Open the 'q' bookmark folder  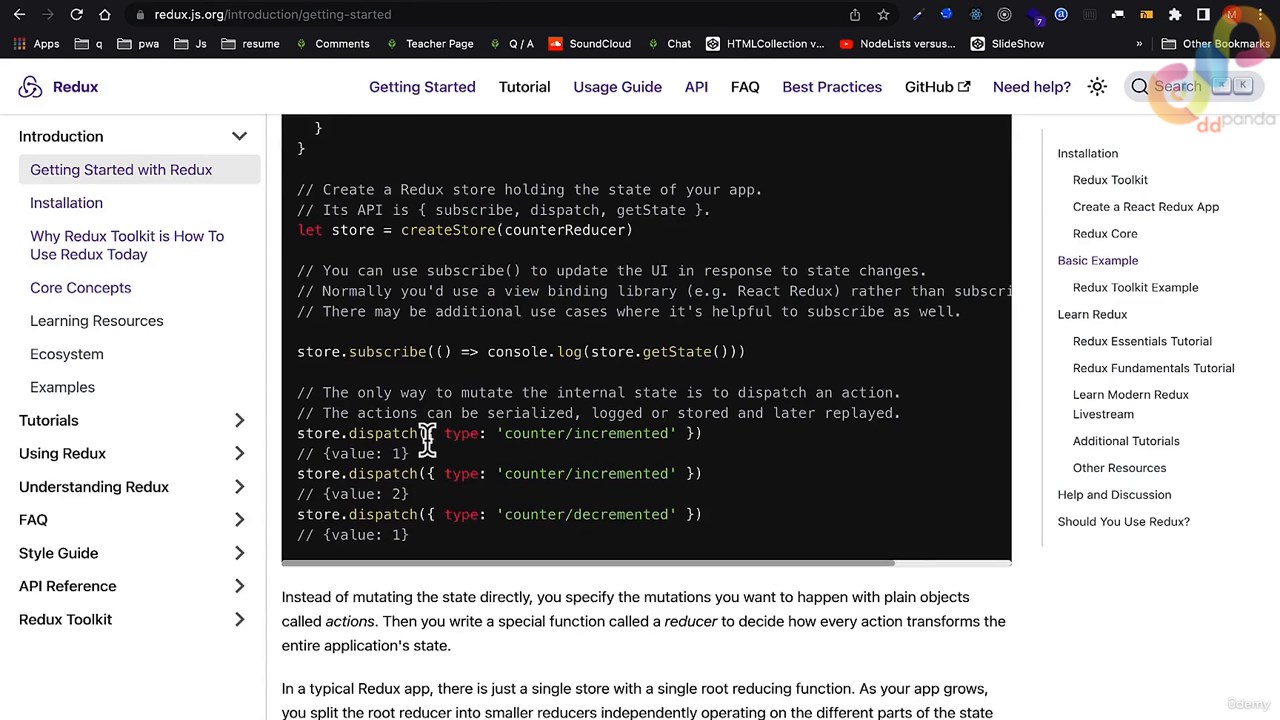89,44
